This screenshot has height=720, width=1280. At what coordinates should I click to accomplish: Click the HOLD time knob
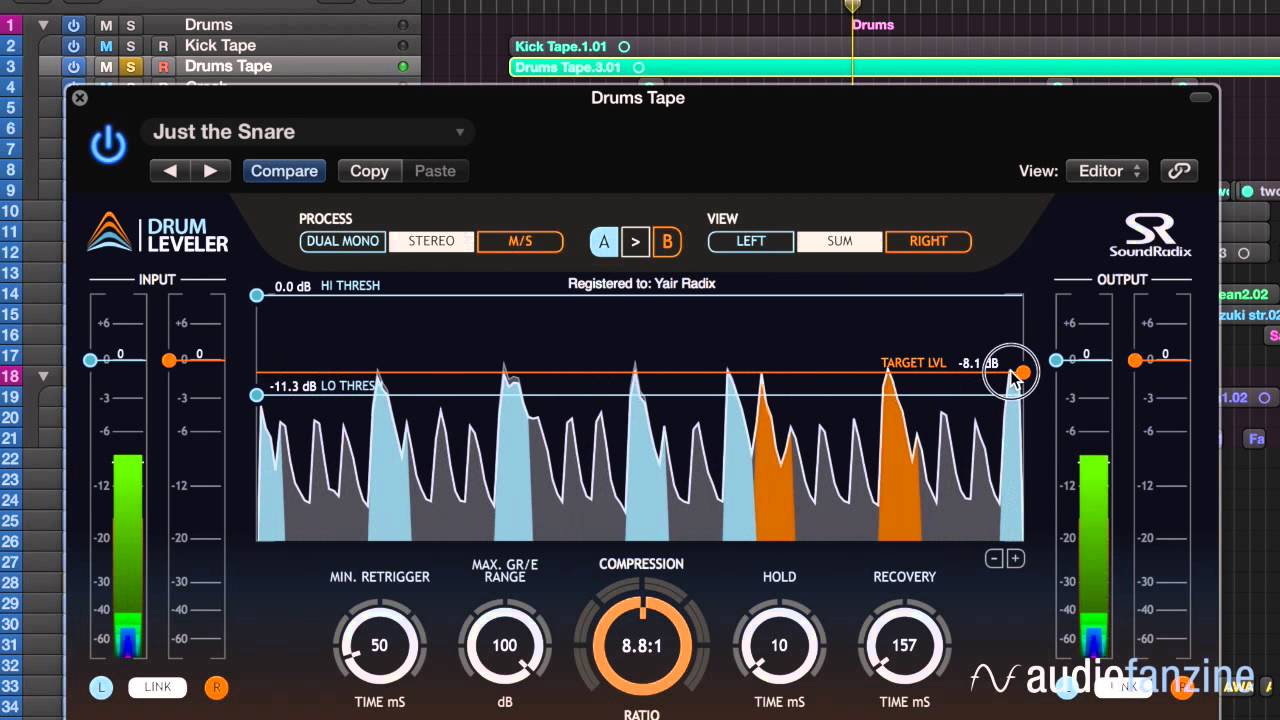coord(779,645)
